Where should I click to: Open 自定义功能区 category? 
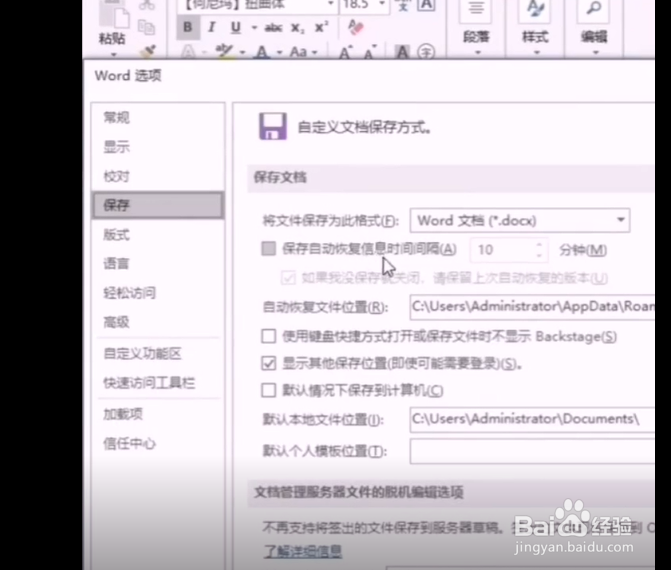coord(158,353)
